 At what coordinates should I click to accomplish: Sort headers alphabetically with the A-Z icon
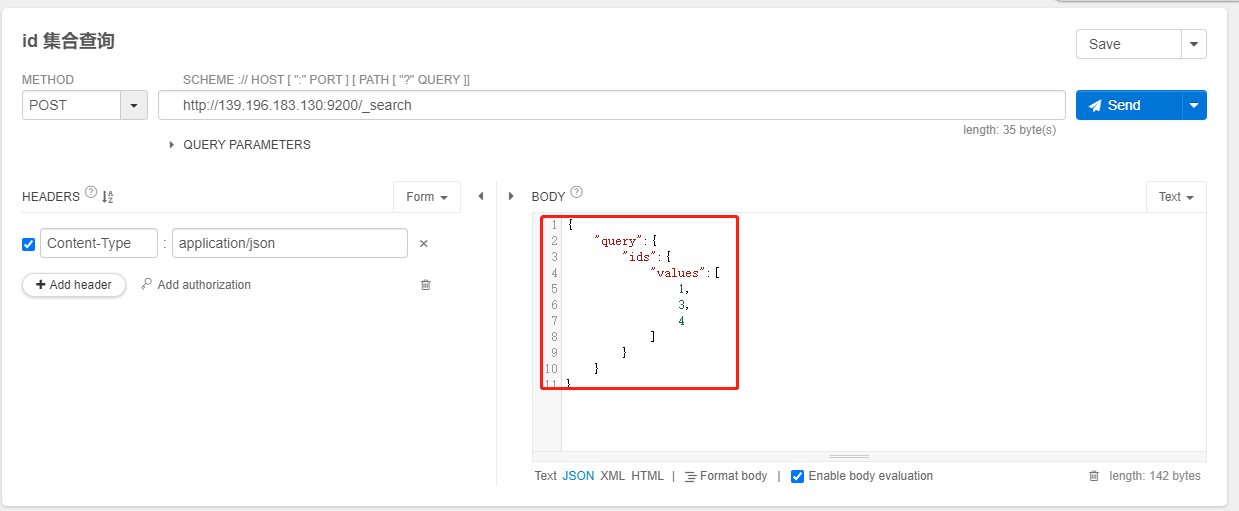(x=108, y=197)
